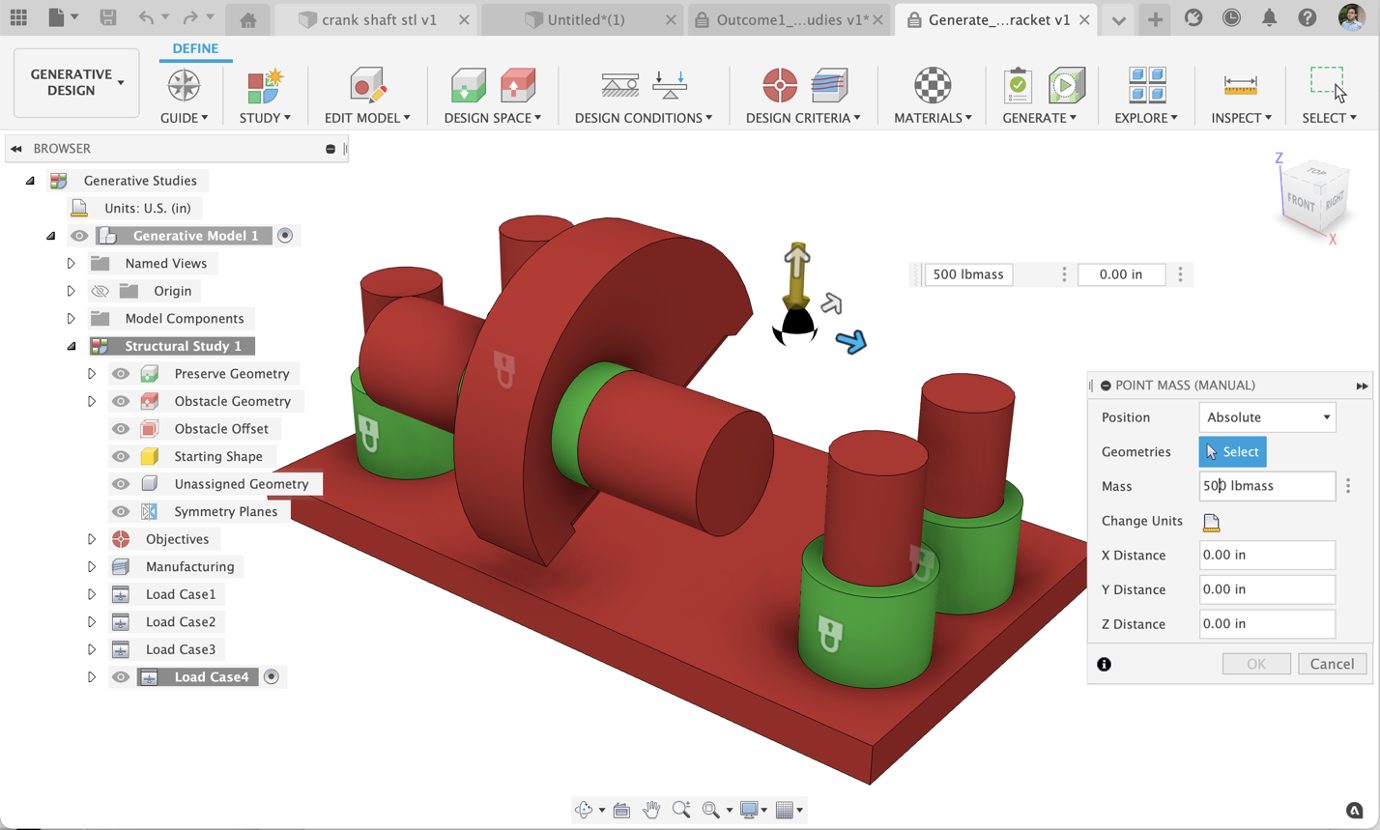Click the job status clock icon
Image resolution: width=1380 pixels, height=830 pixels.
pos(1231,18)
